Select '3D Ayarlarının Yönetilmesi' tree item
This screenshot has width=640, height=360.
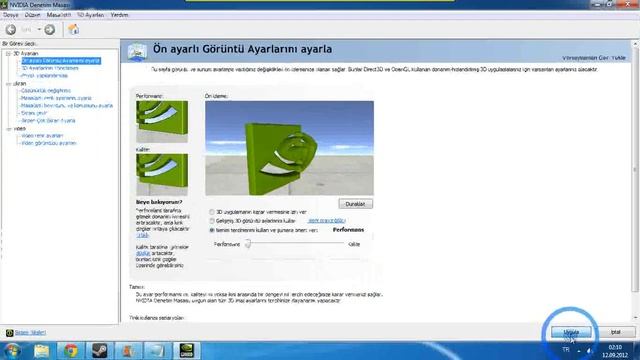click(50, 68)
